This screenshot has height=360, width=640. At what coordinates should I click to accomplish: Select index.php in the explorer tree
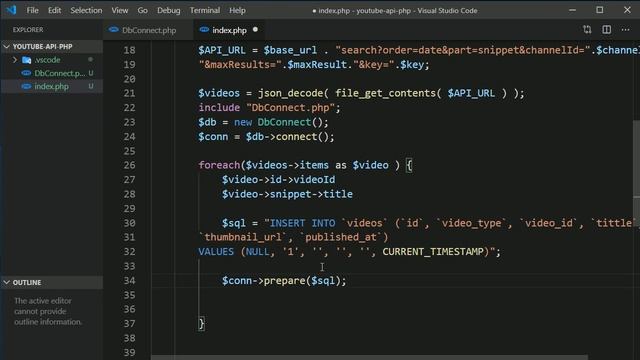pos(51,86)
